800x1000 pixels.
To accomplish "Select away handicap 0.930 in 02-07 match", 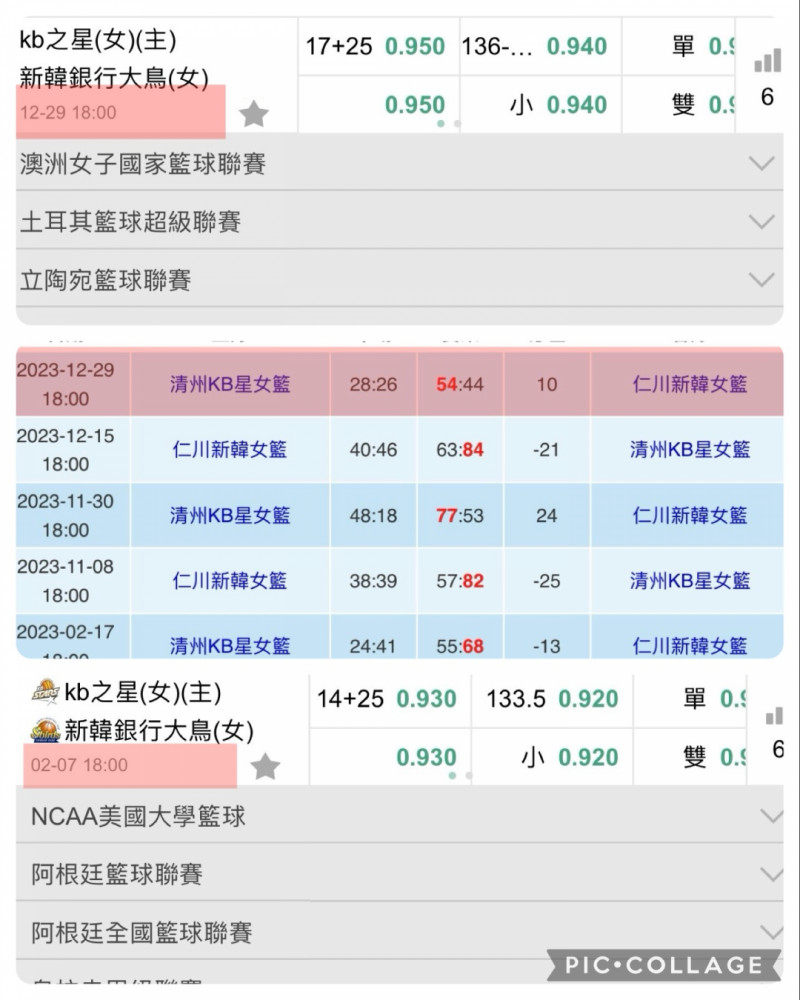I will tap(390, 757).
